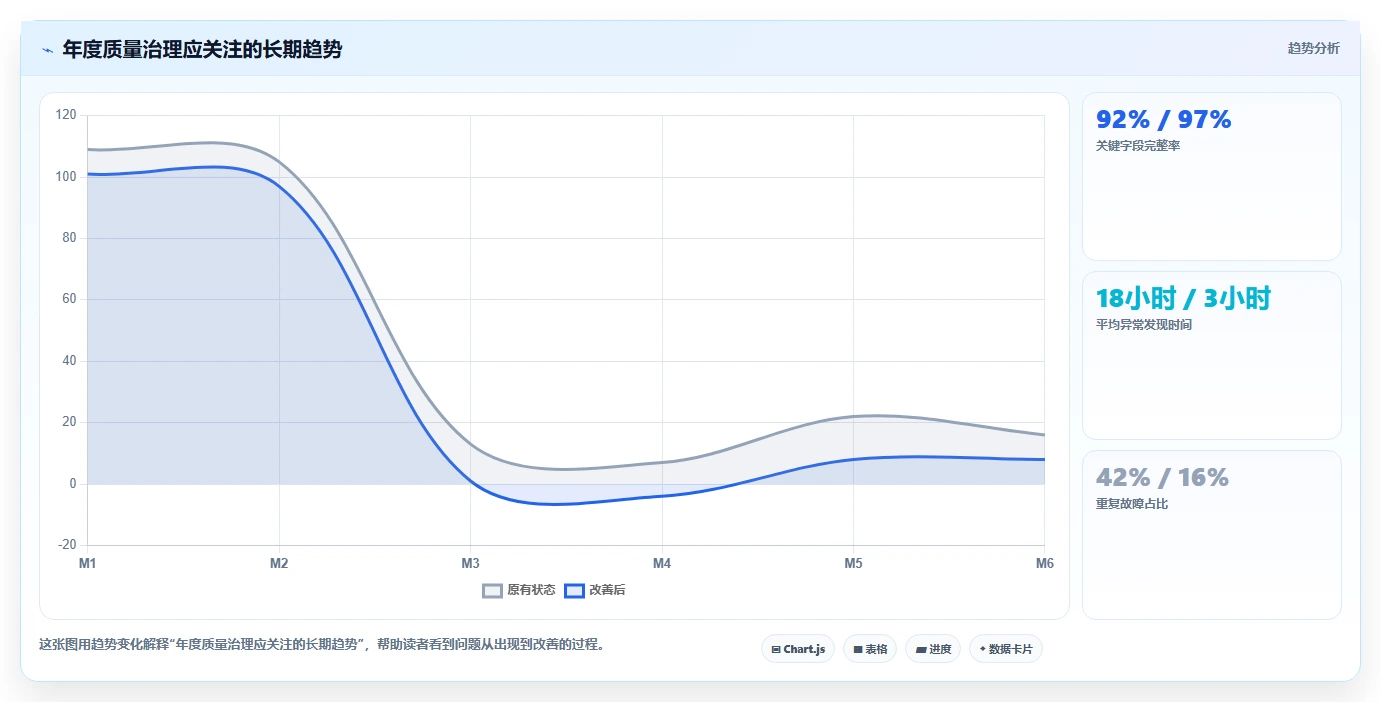The height and width of the screenshot is (702, 1381).
Task: Toggle the 改善后 legend swatch
Action: [x=574, y=590]
